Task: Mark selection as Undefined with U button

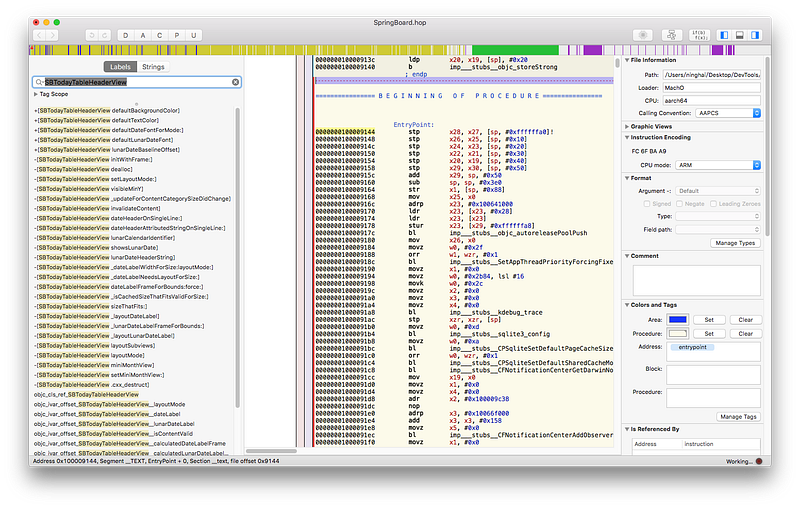Action: [194, 35]
